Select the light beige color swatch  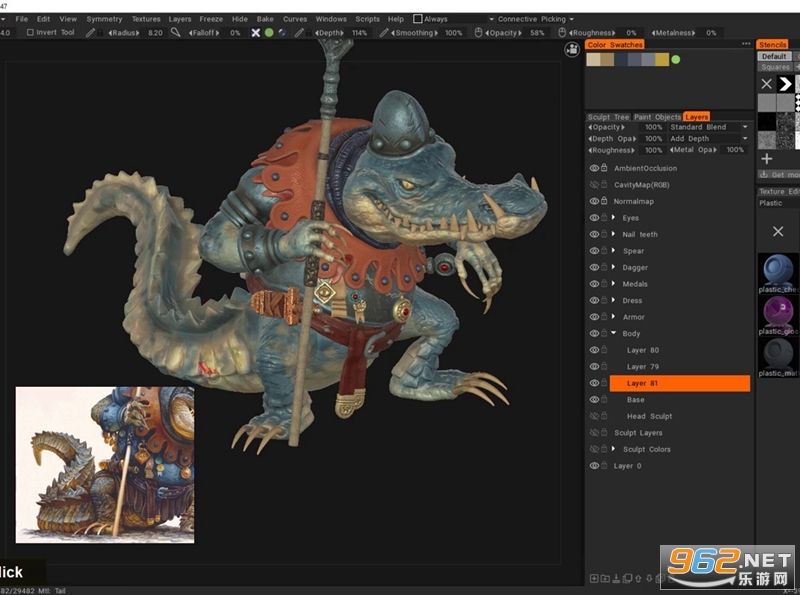593,60
